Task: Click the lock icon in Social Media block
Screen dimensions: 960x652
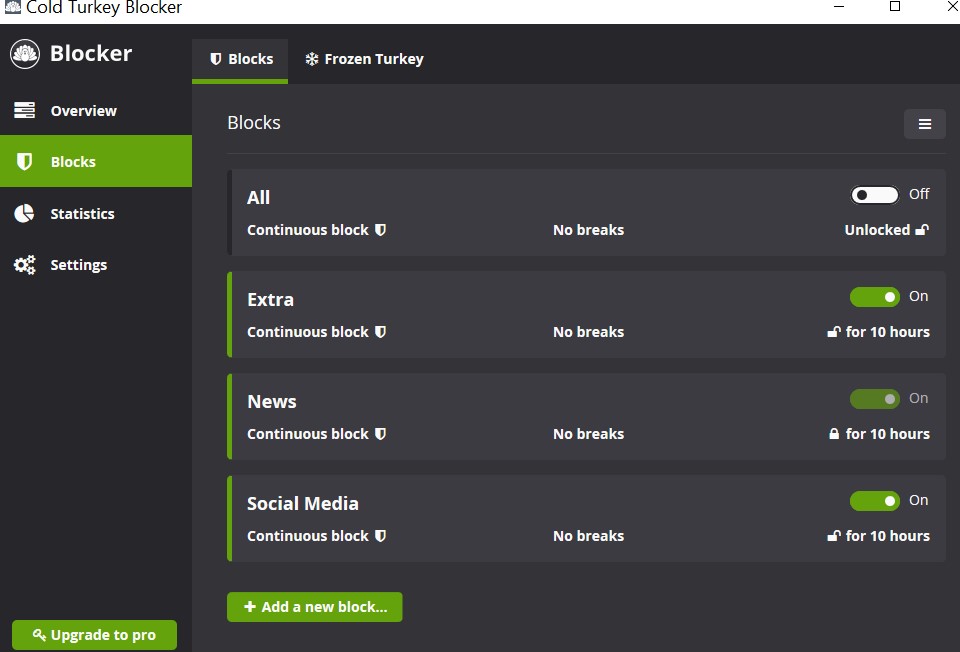Action: (x=834, y=536)
